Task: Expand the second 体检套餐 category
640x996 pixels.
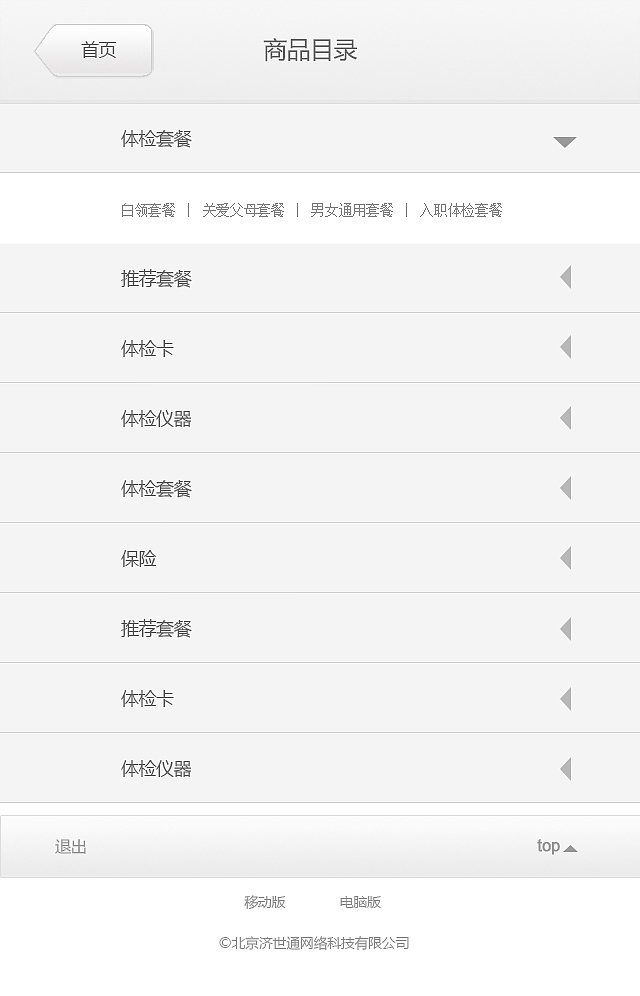Action: point(565,488)
